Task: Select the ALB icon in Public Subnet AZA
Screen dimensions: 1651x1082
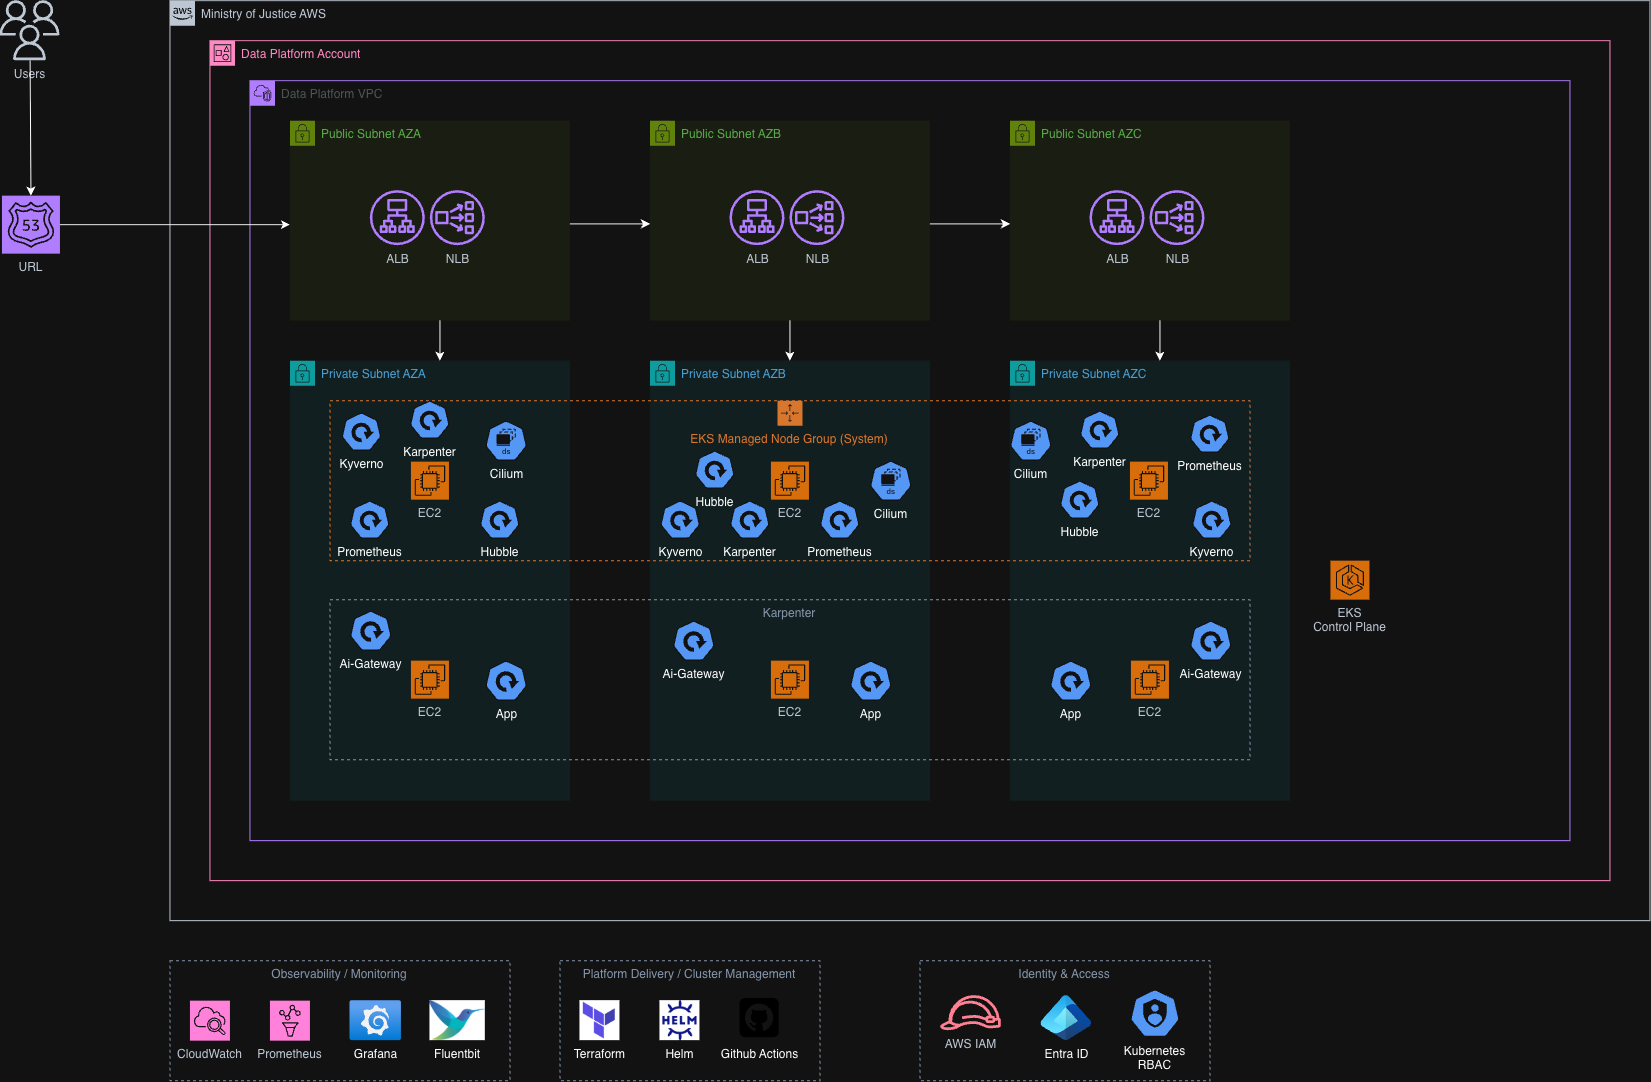Action: [x=397, y=218]
